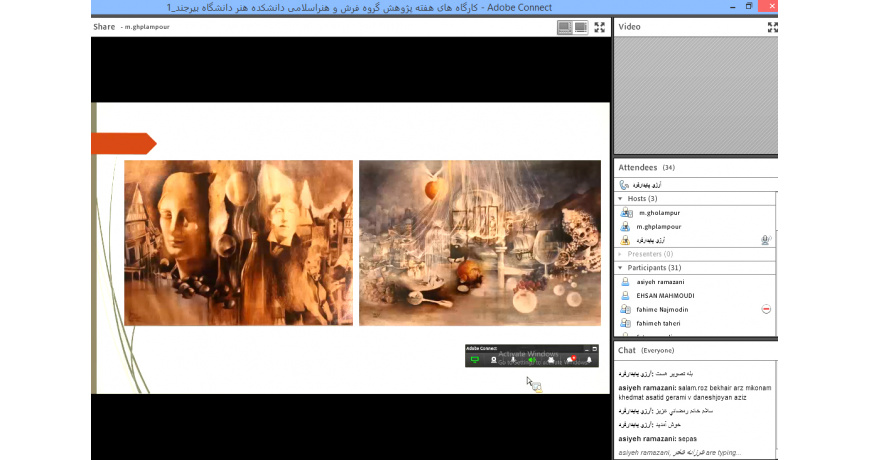This screenshot has width=870, height=460.
Task: Select host m.gholampur in attendees list
Action: (659, 213)
